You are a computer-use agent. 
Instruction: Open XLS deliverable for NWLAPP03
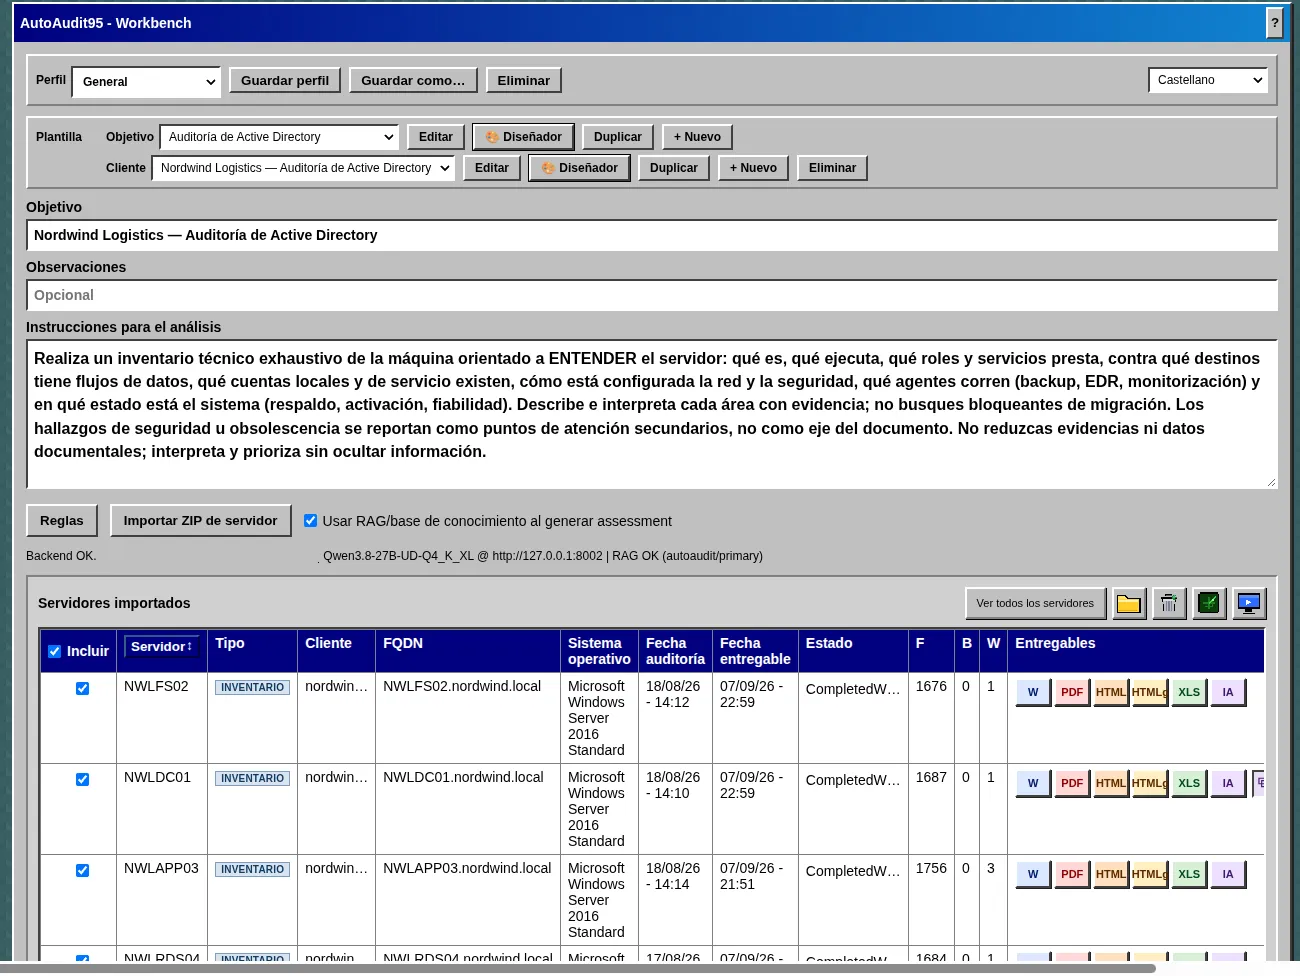[1189, 874]
